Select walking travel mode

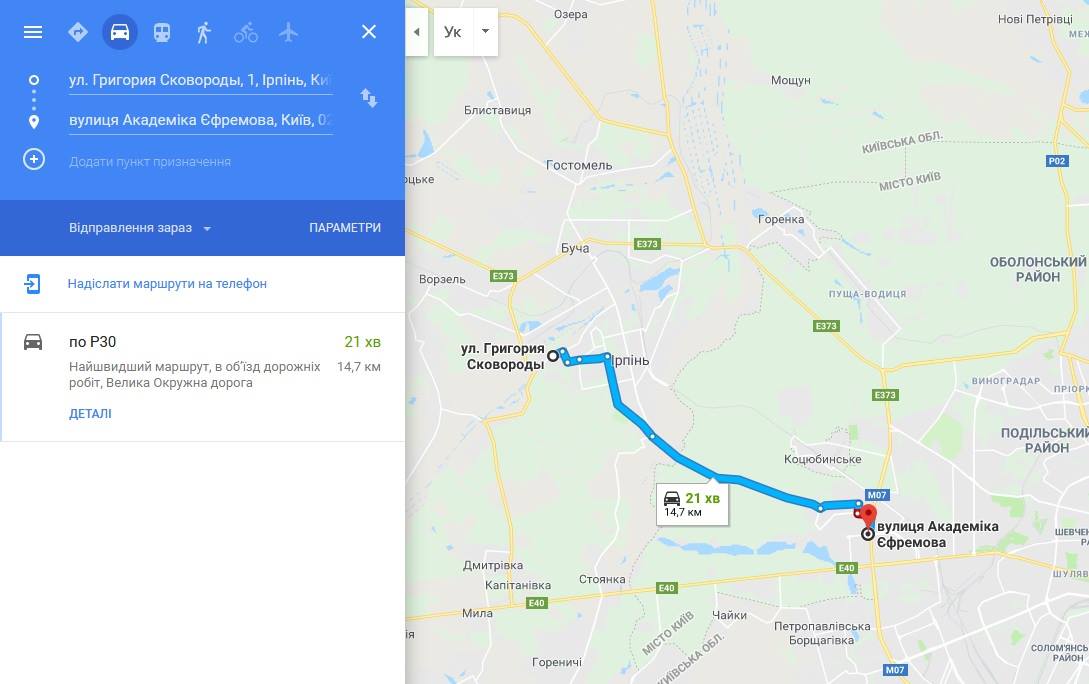point(203,32)
